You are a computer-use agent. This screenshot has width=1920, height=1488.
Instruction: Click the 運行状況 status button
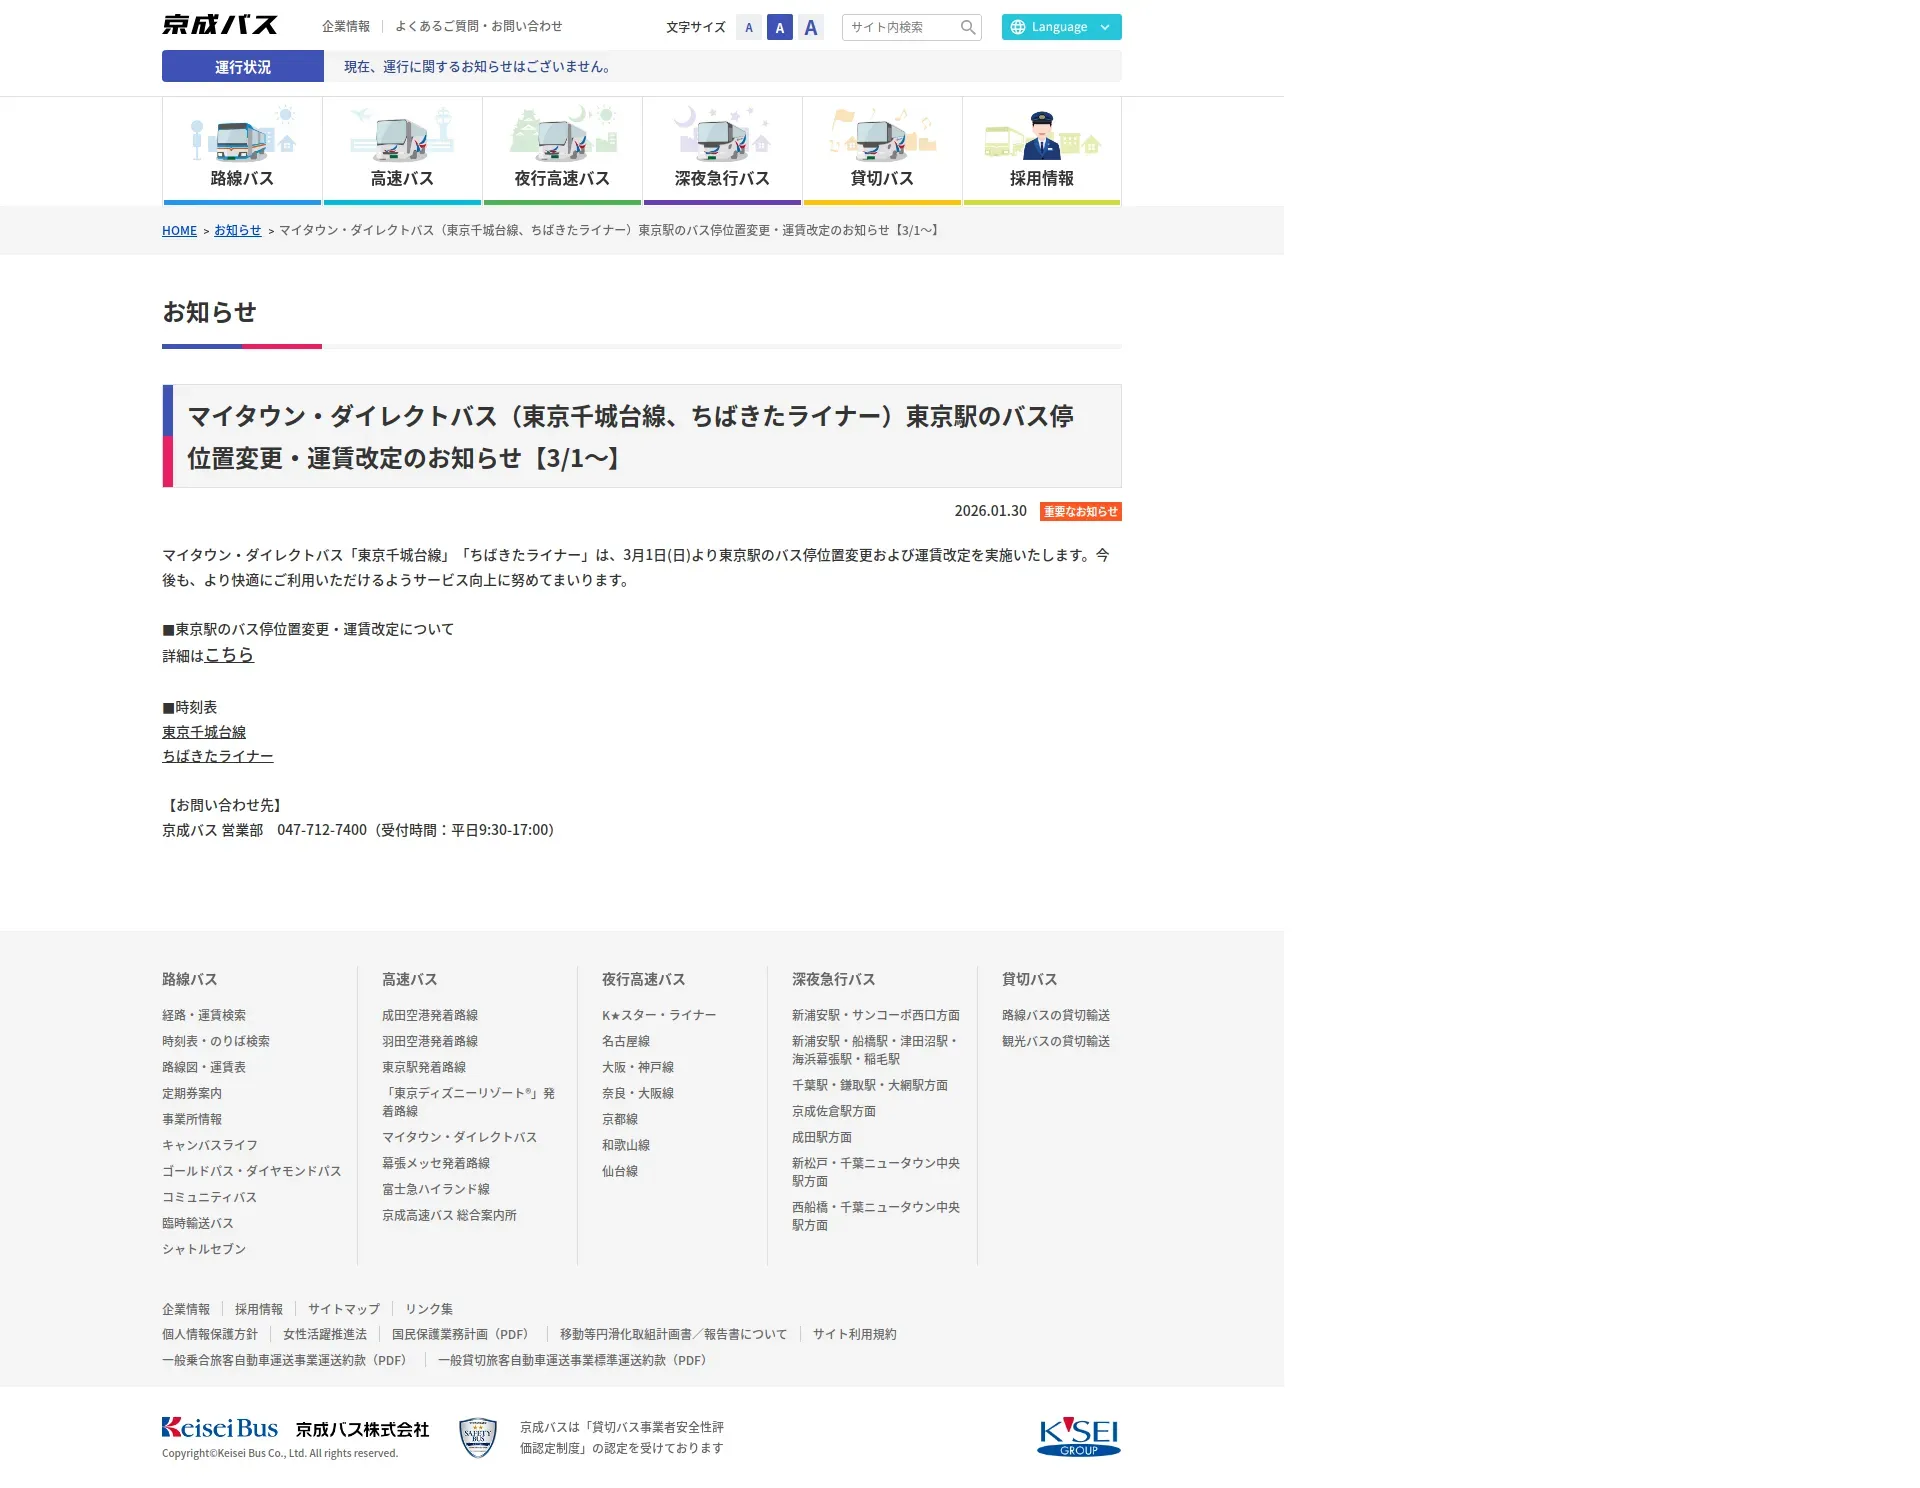pos(243,67)
